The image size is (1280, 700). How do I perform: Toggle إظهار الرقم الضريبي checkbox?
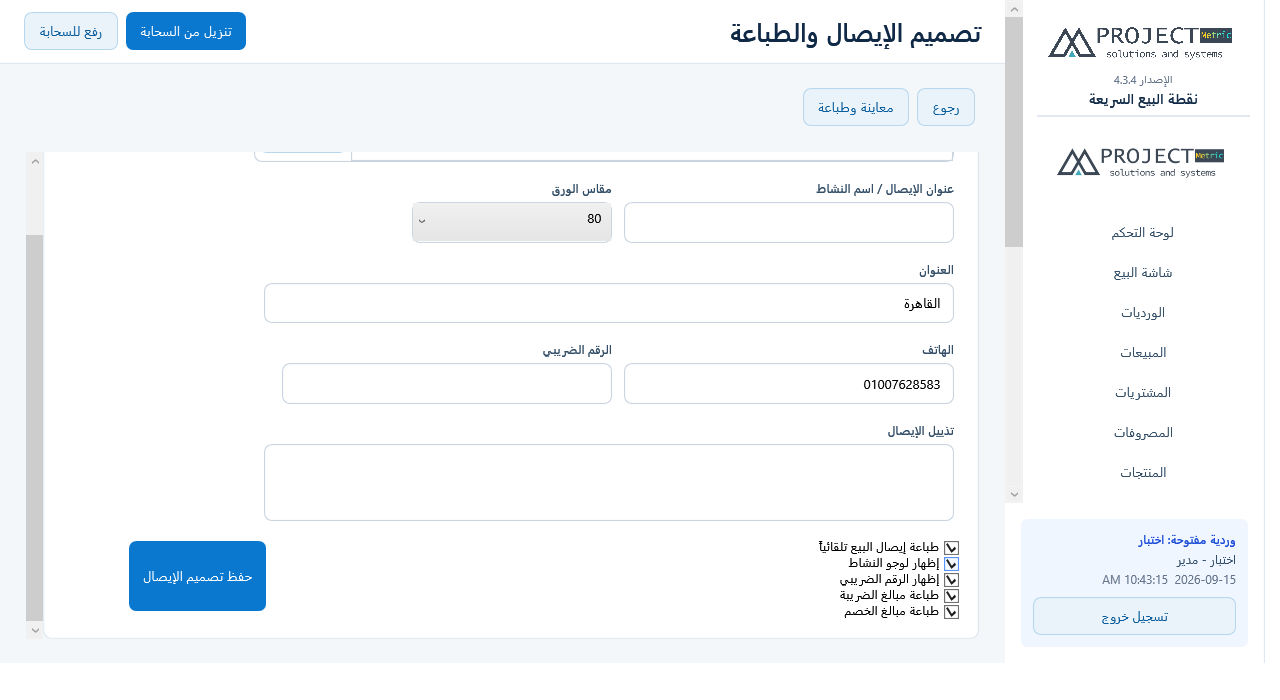click(952, 580)
